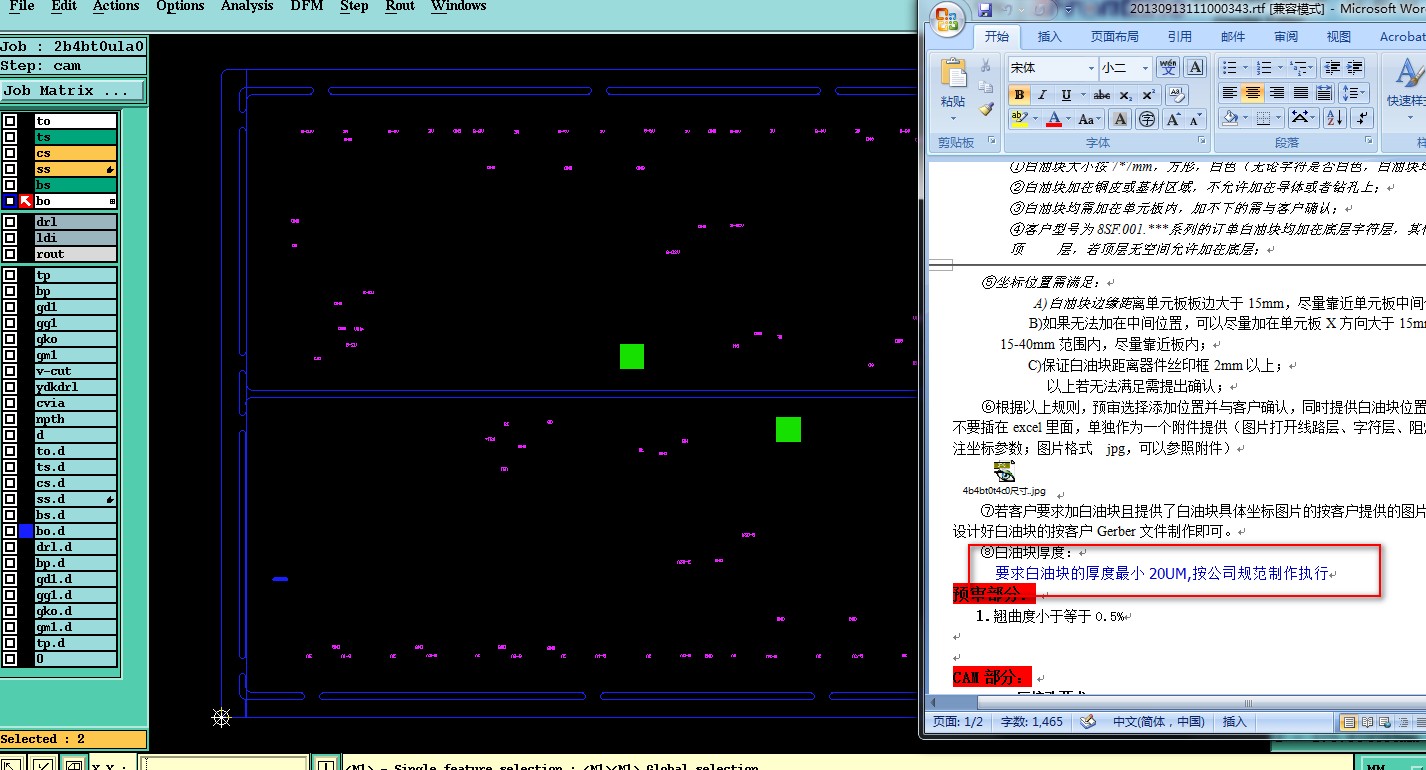Image resolution: width=1426 pixels, height=770 pixels.
Task: Increase paragraph indent in Word
Action: 1356,67
